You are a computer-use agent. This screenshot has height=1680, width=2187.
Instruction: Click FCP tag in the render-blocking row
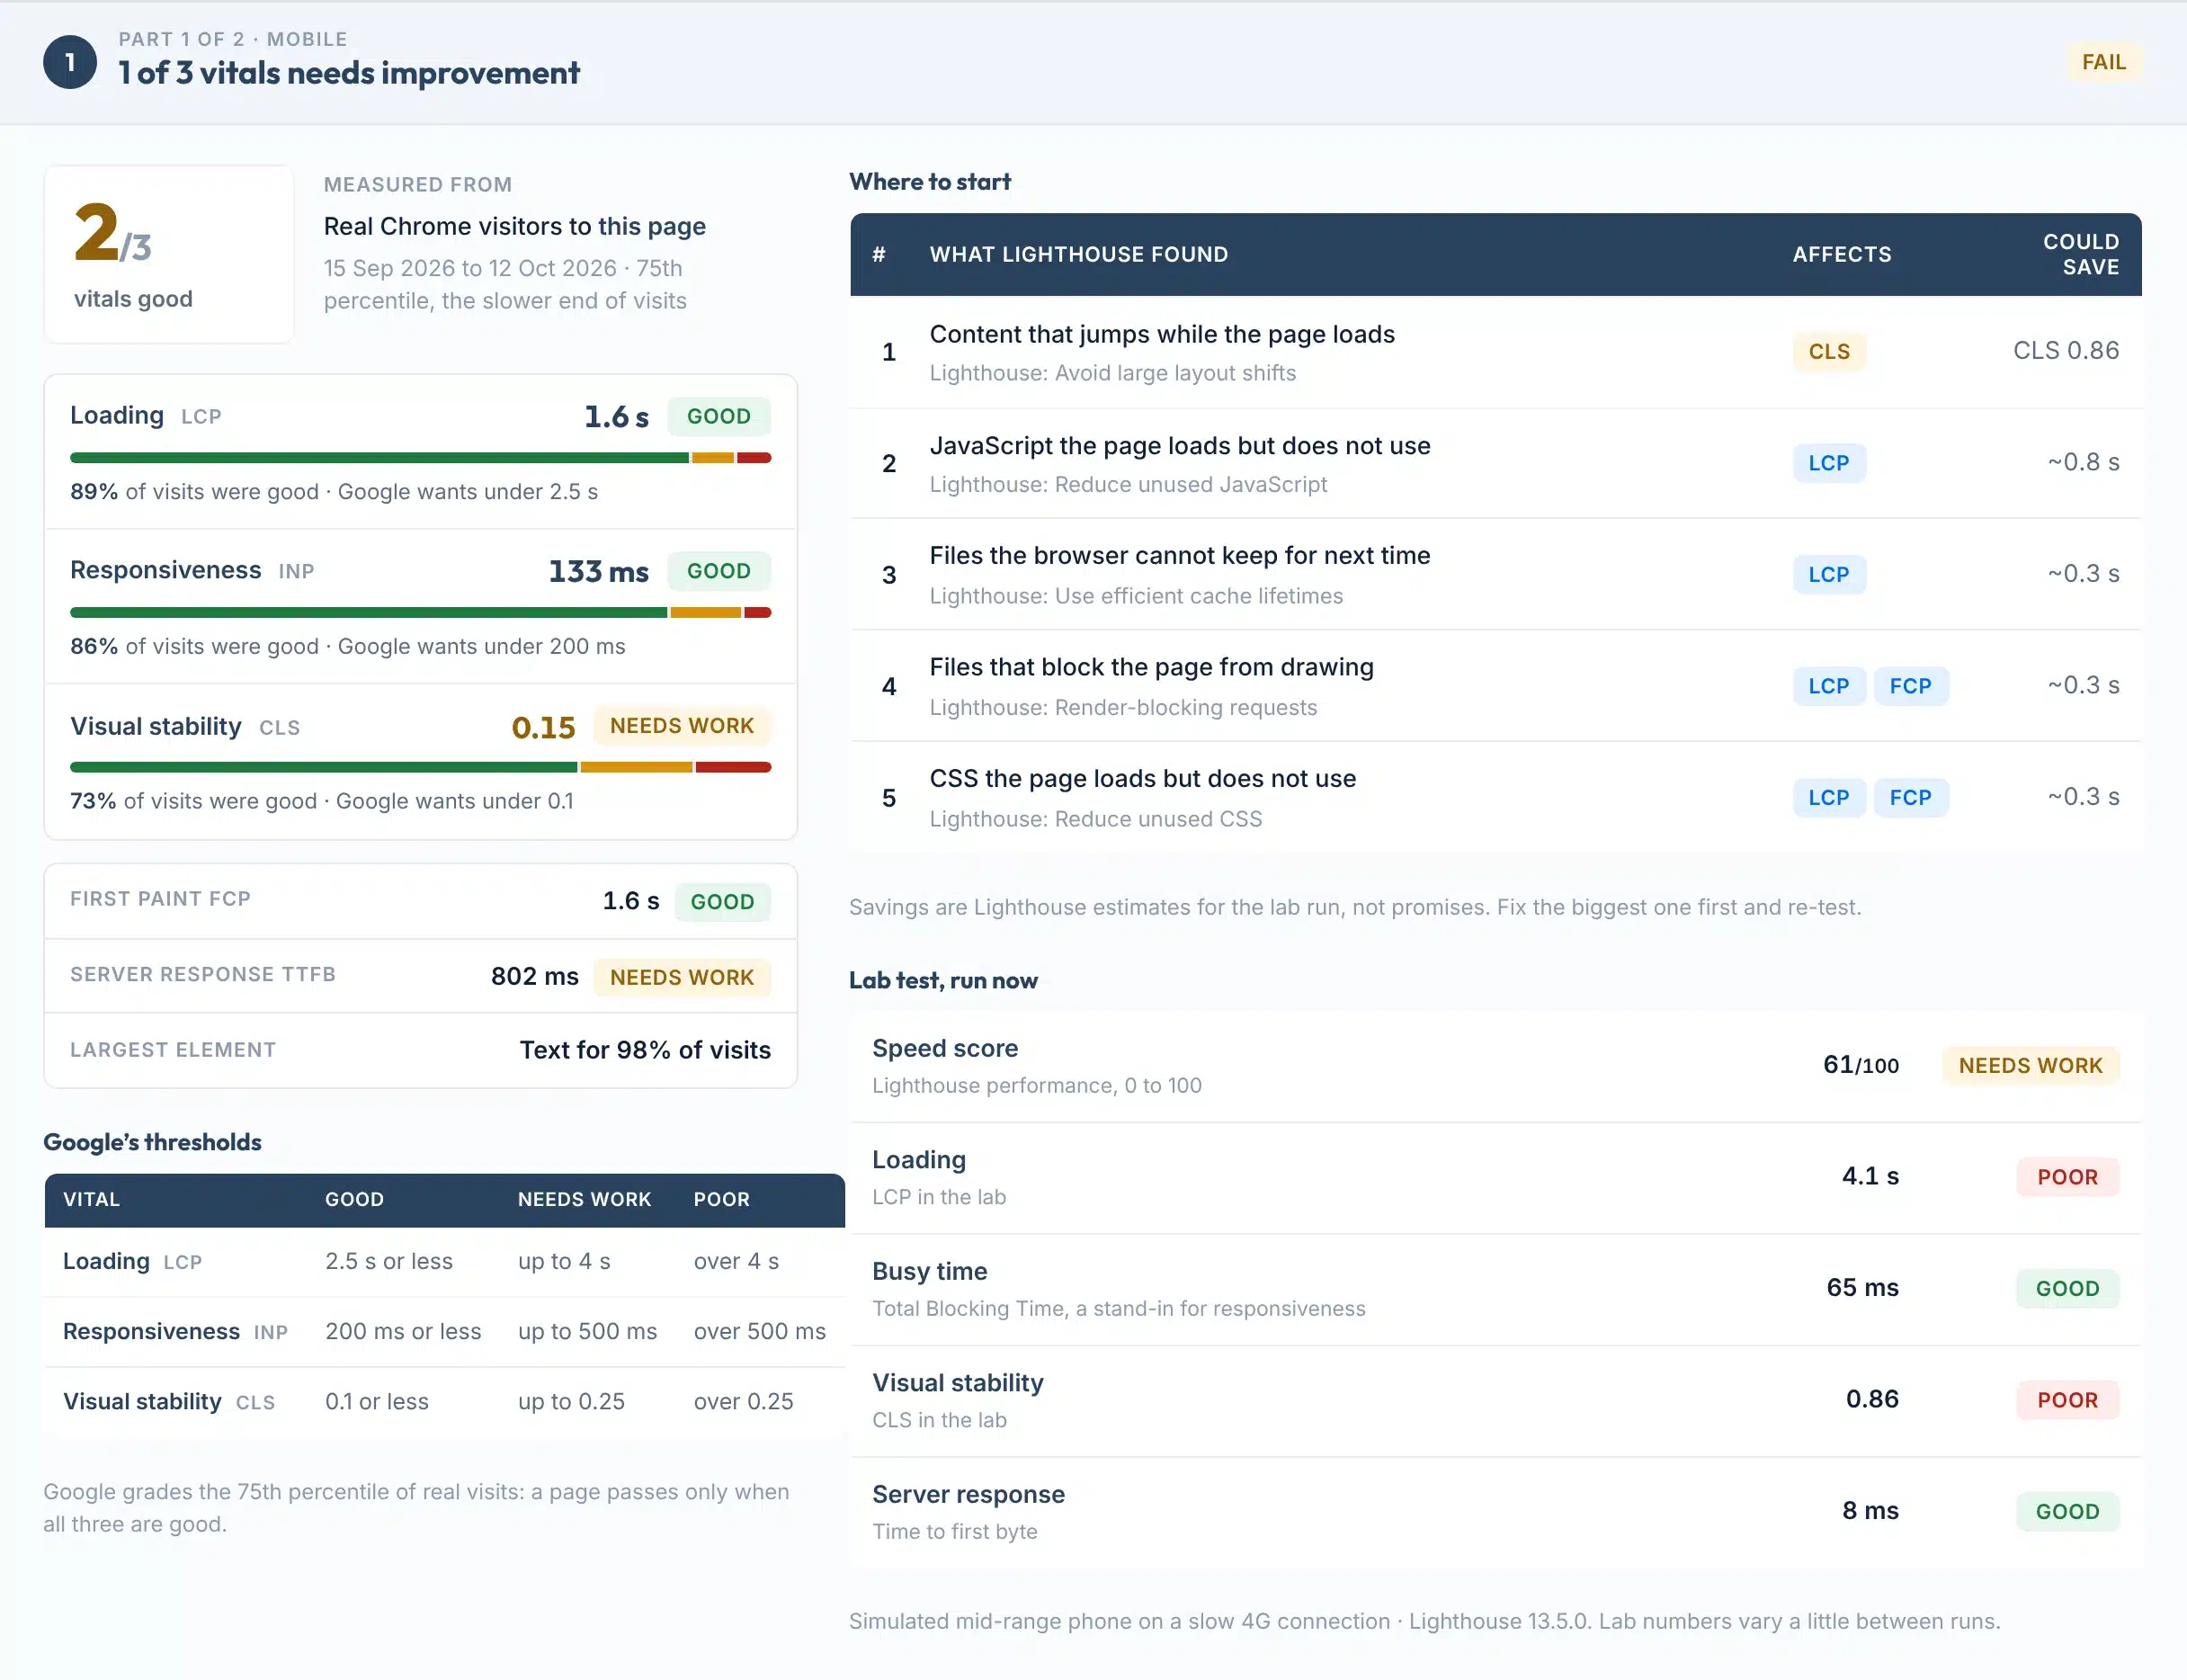click(1910, 687)
